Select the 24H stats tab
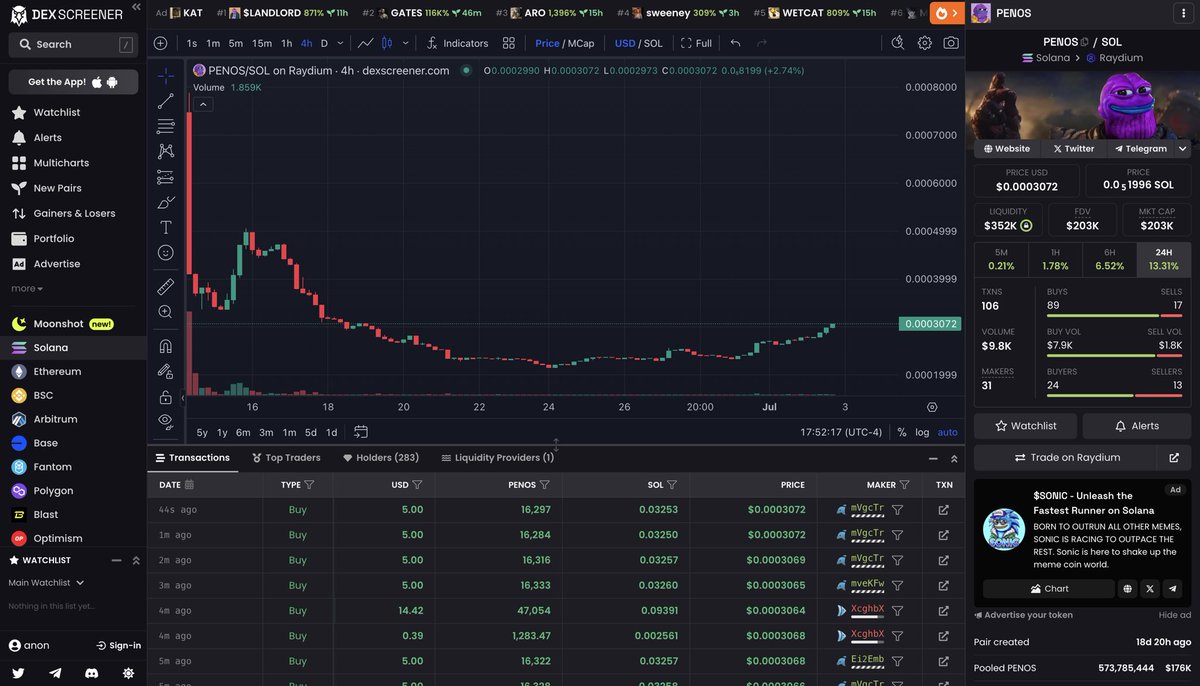Image resolution: width=1200 pixels, height=686 pixels. (1164, 260)
